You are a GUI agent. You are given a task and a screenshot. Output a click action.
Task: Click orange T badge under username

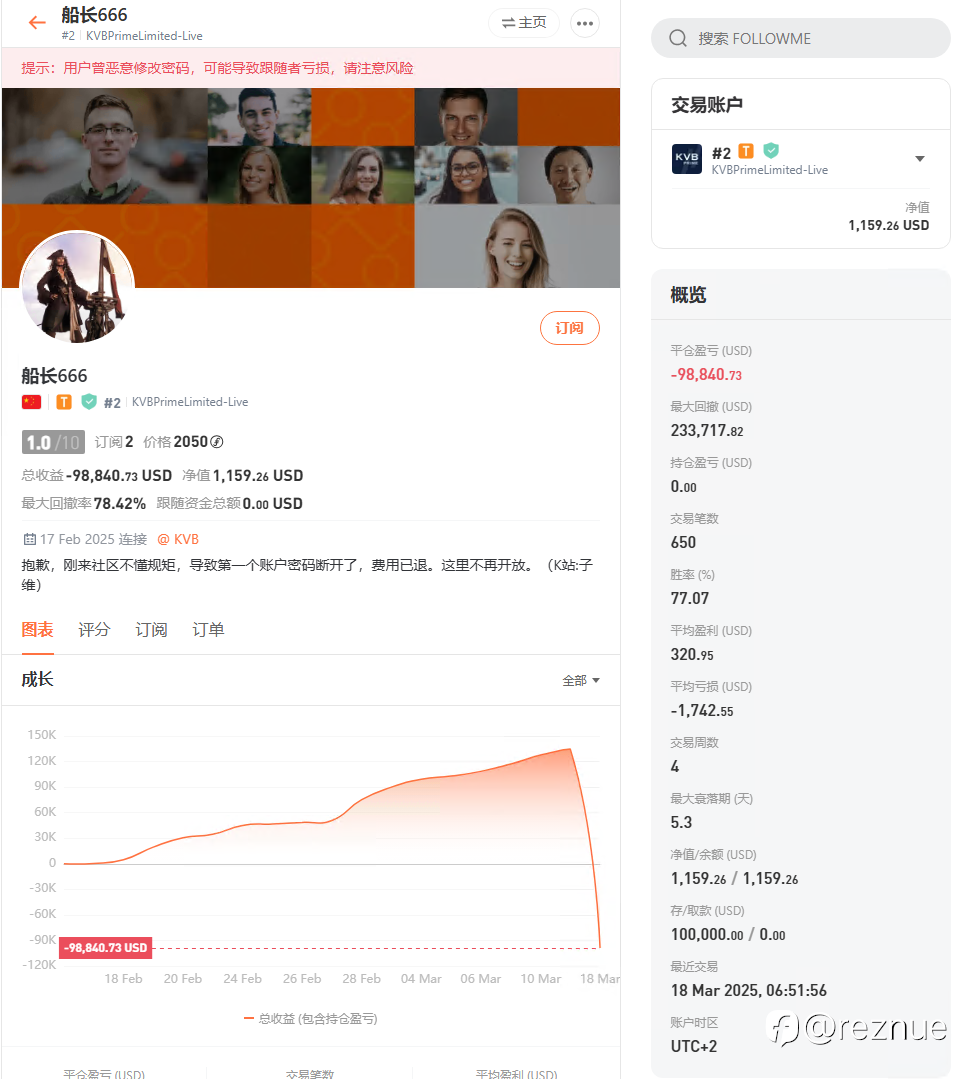(x=64, y=402)
